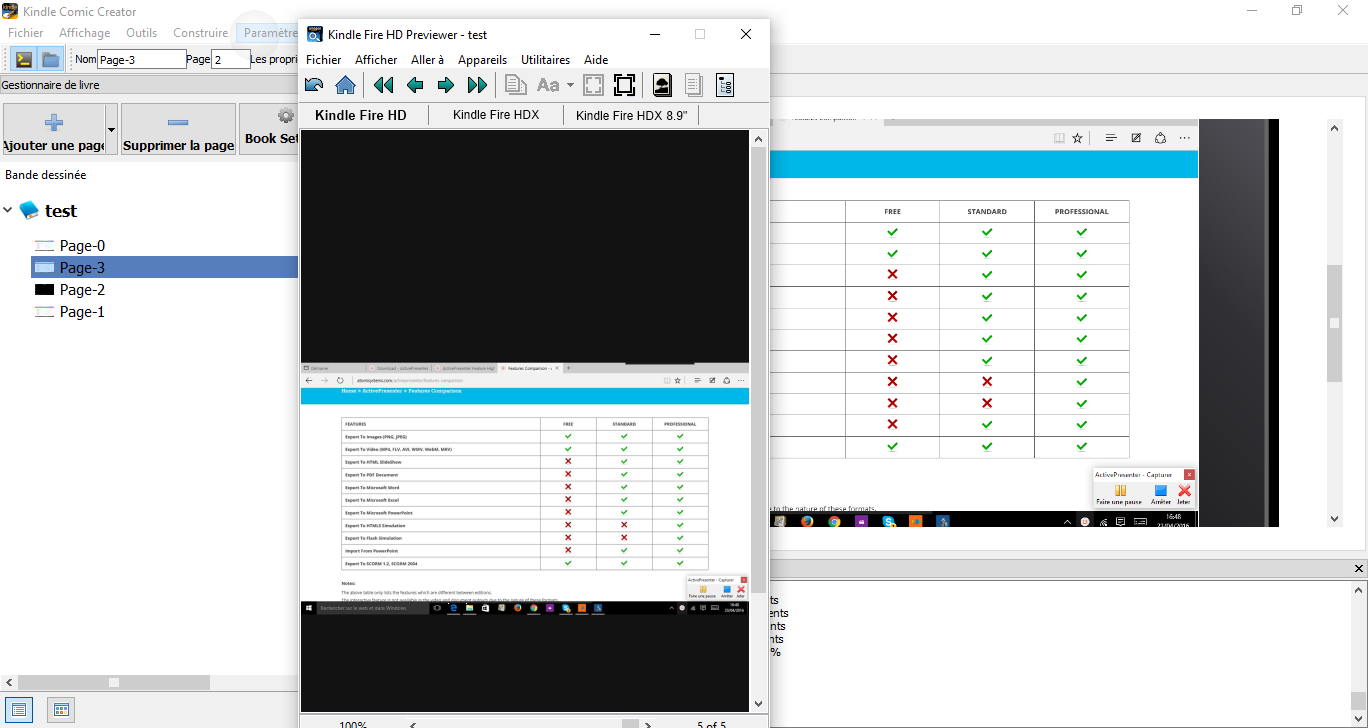Click the rotate/undo arrow icon in Previewer toolbar
The width and height of the screenshot is (1368, 728).
pyautogui.click(x=314, y=85)
